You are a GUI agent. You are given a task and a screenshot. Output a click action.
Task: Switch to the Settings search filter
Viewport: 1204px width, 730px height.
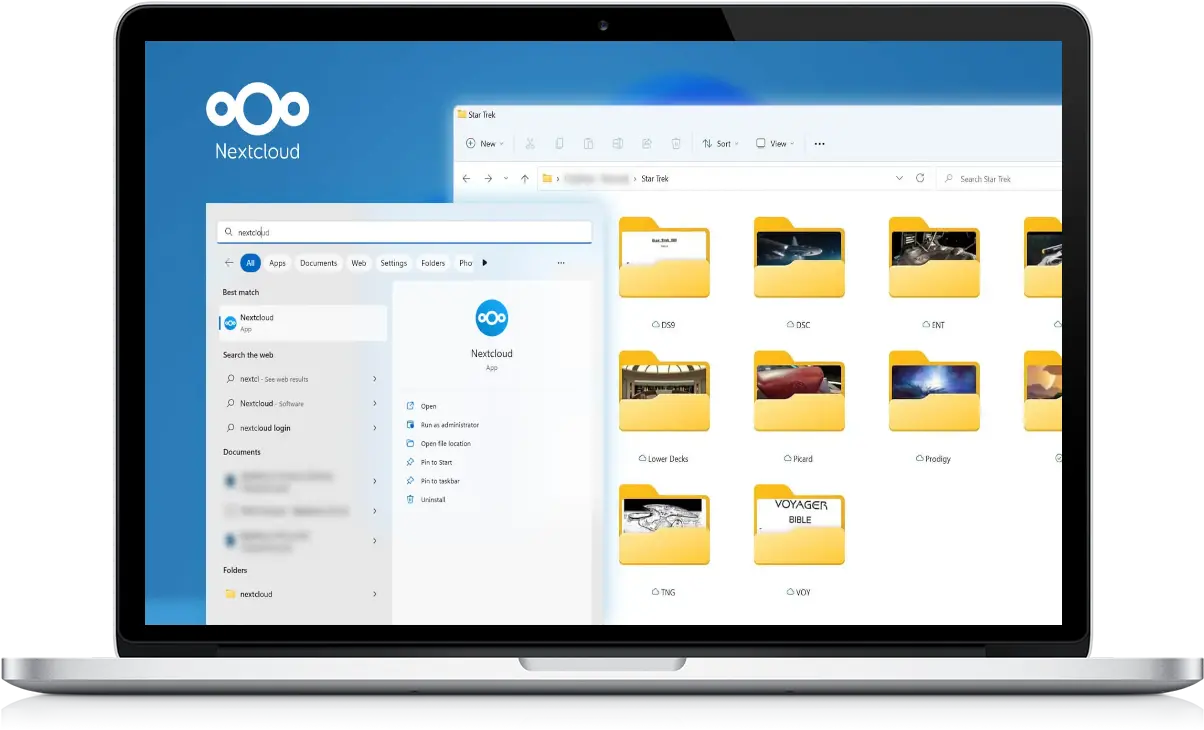pyautogui.click(x=394, y=263)
